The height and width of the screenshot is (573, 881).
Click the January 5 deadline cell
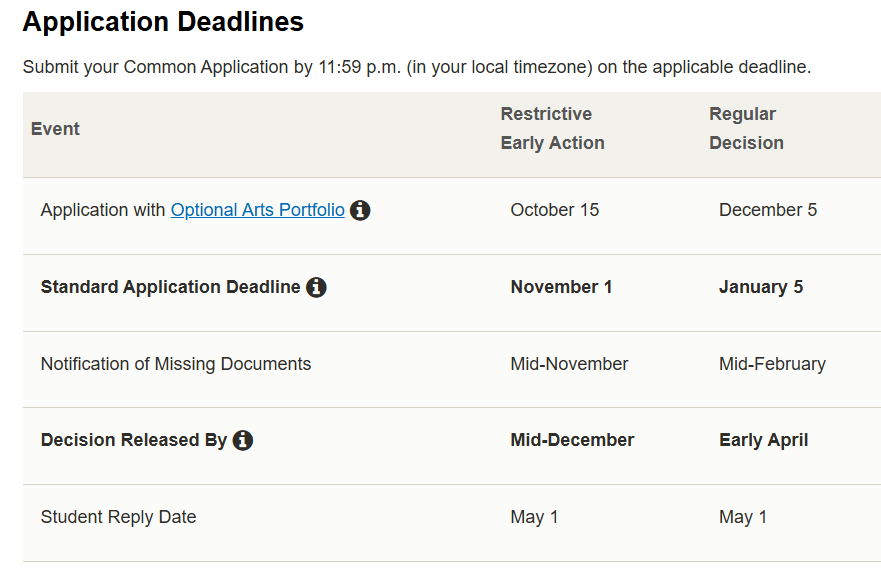(761, 287)
